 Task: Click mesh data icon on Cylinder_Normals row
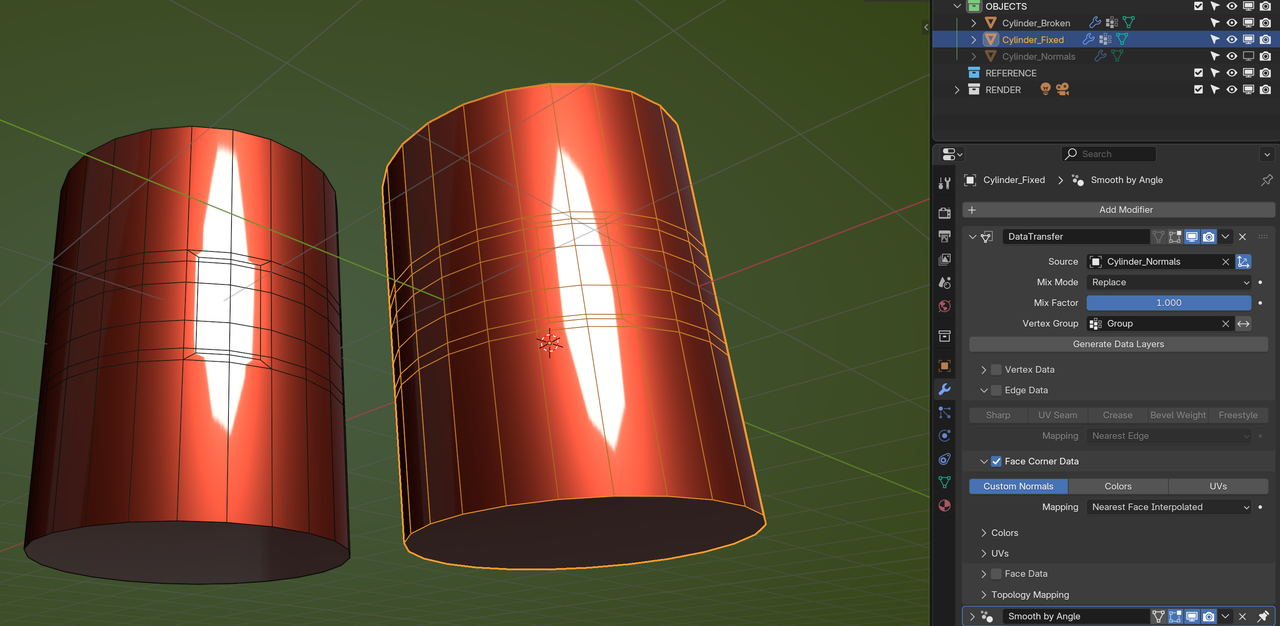click(x=1117, y=57)
